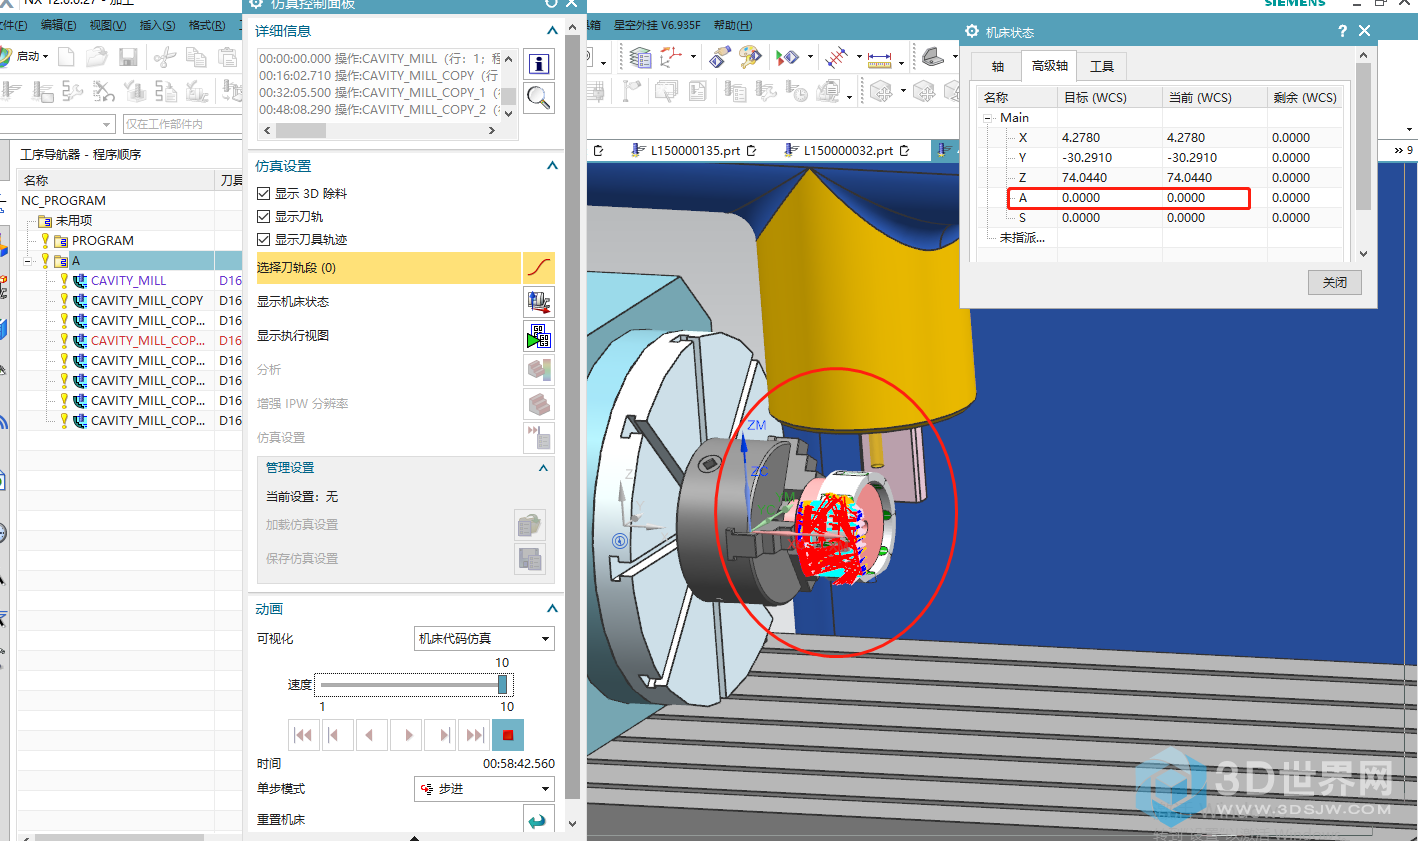Image resolution: width=1418 pixels, height=841 pixels.
Task: Click the 速度 slider handle
Action: [x=503, y=685]
